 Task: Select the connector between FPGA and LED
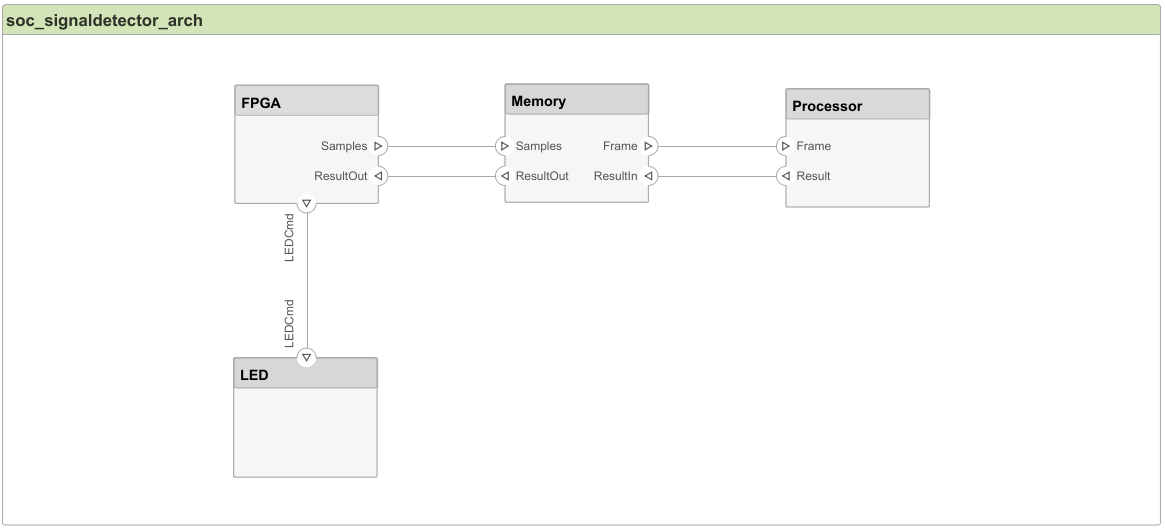(x=307, y=280)
